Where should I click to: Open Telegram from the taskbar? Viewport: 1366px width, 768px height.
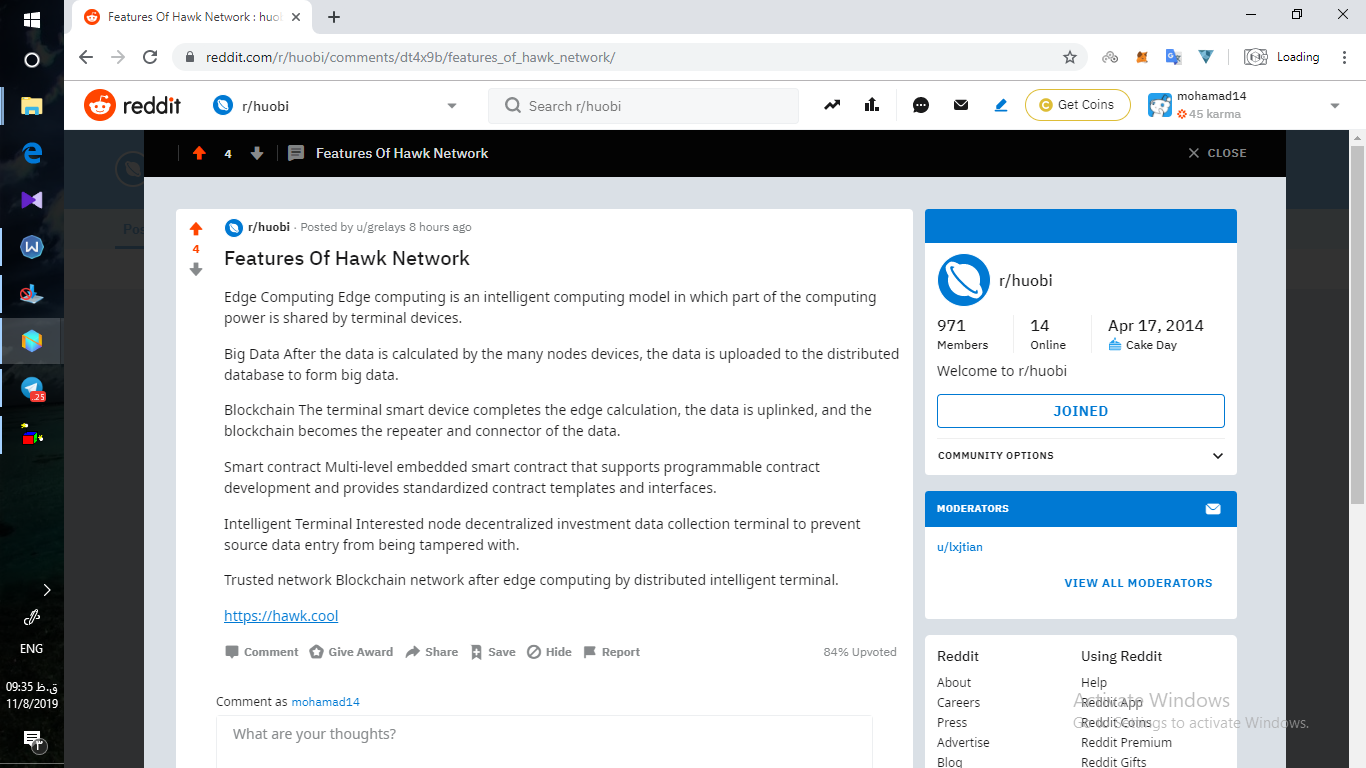[31, 388]
